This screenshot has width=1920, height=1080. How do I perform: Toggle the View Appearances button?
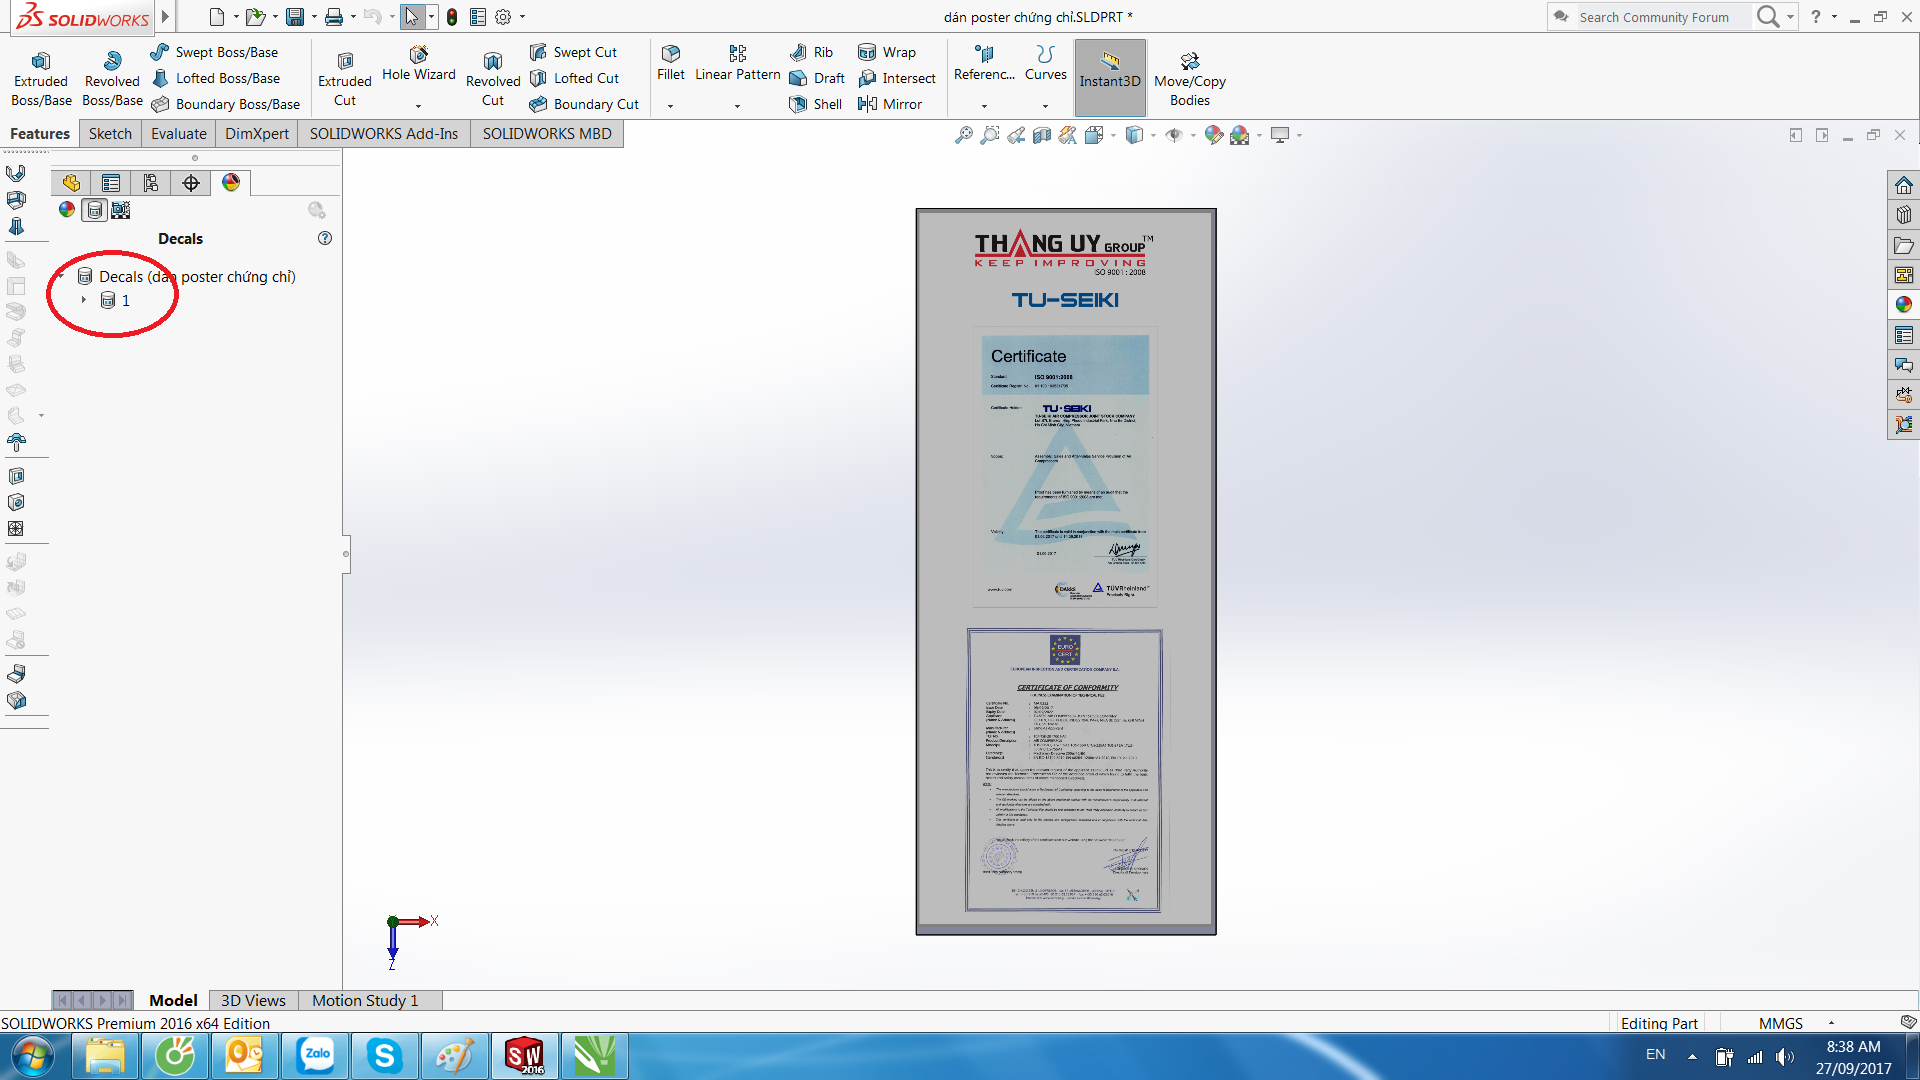coord(67,210)
